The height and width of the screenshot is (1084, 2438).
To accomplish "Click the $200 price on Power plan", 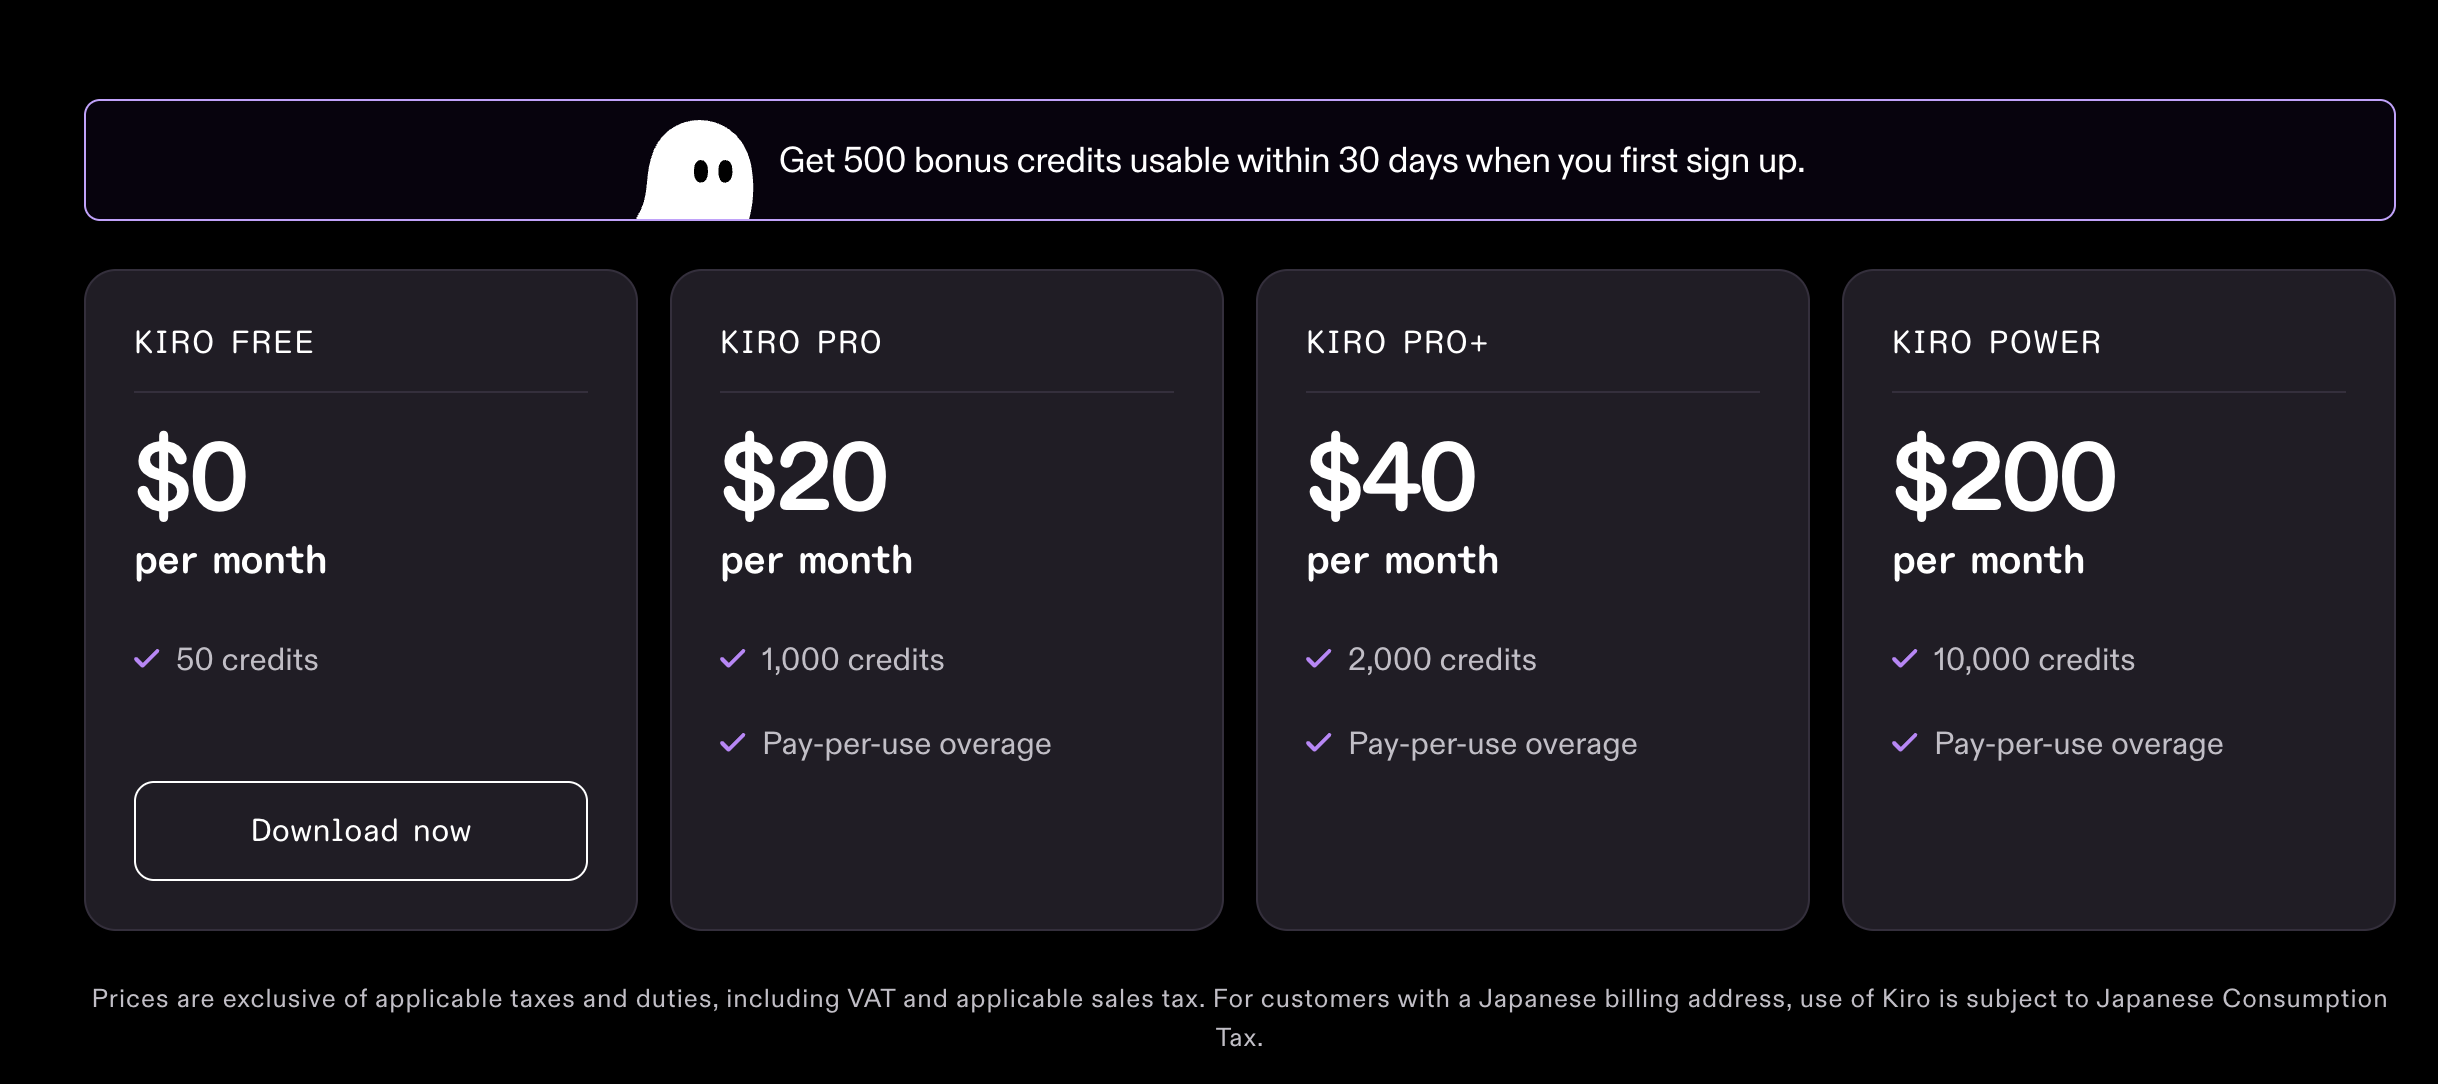I will click(x=2004, y=477).
